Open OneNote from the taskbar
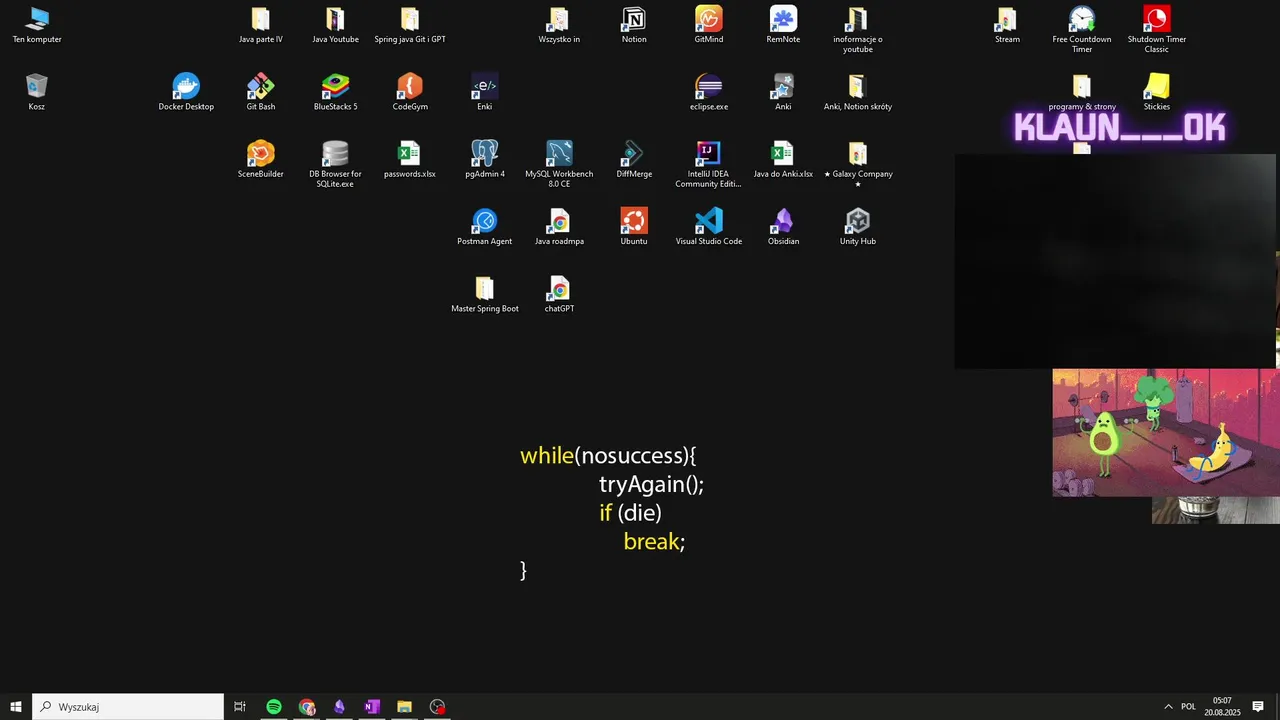Image resolution: width=1280 pixels, height=720 pixels. pyautogui.click(x=372, y=707)
